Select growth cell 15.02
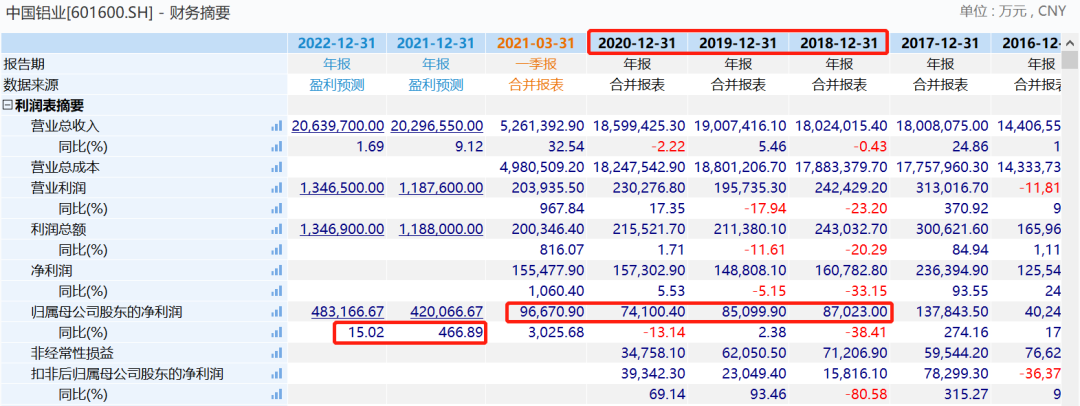Screen dimensions: 1080x406 [366, 333]
